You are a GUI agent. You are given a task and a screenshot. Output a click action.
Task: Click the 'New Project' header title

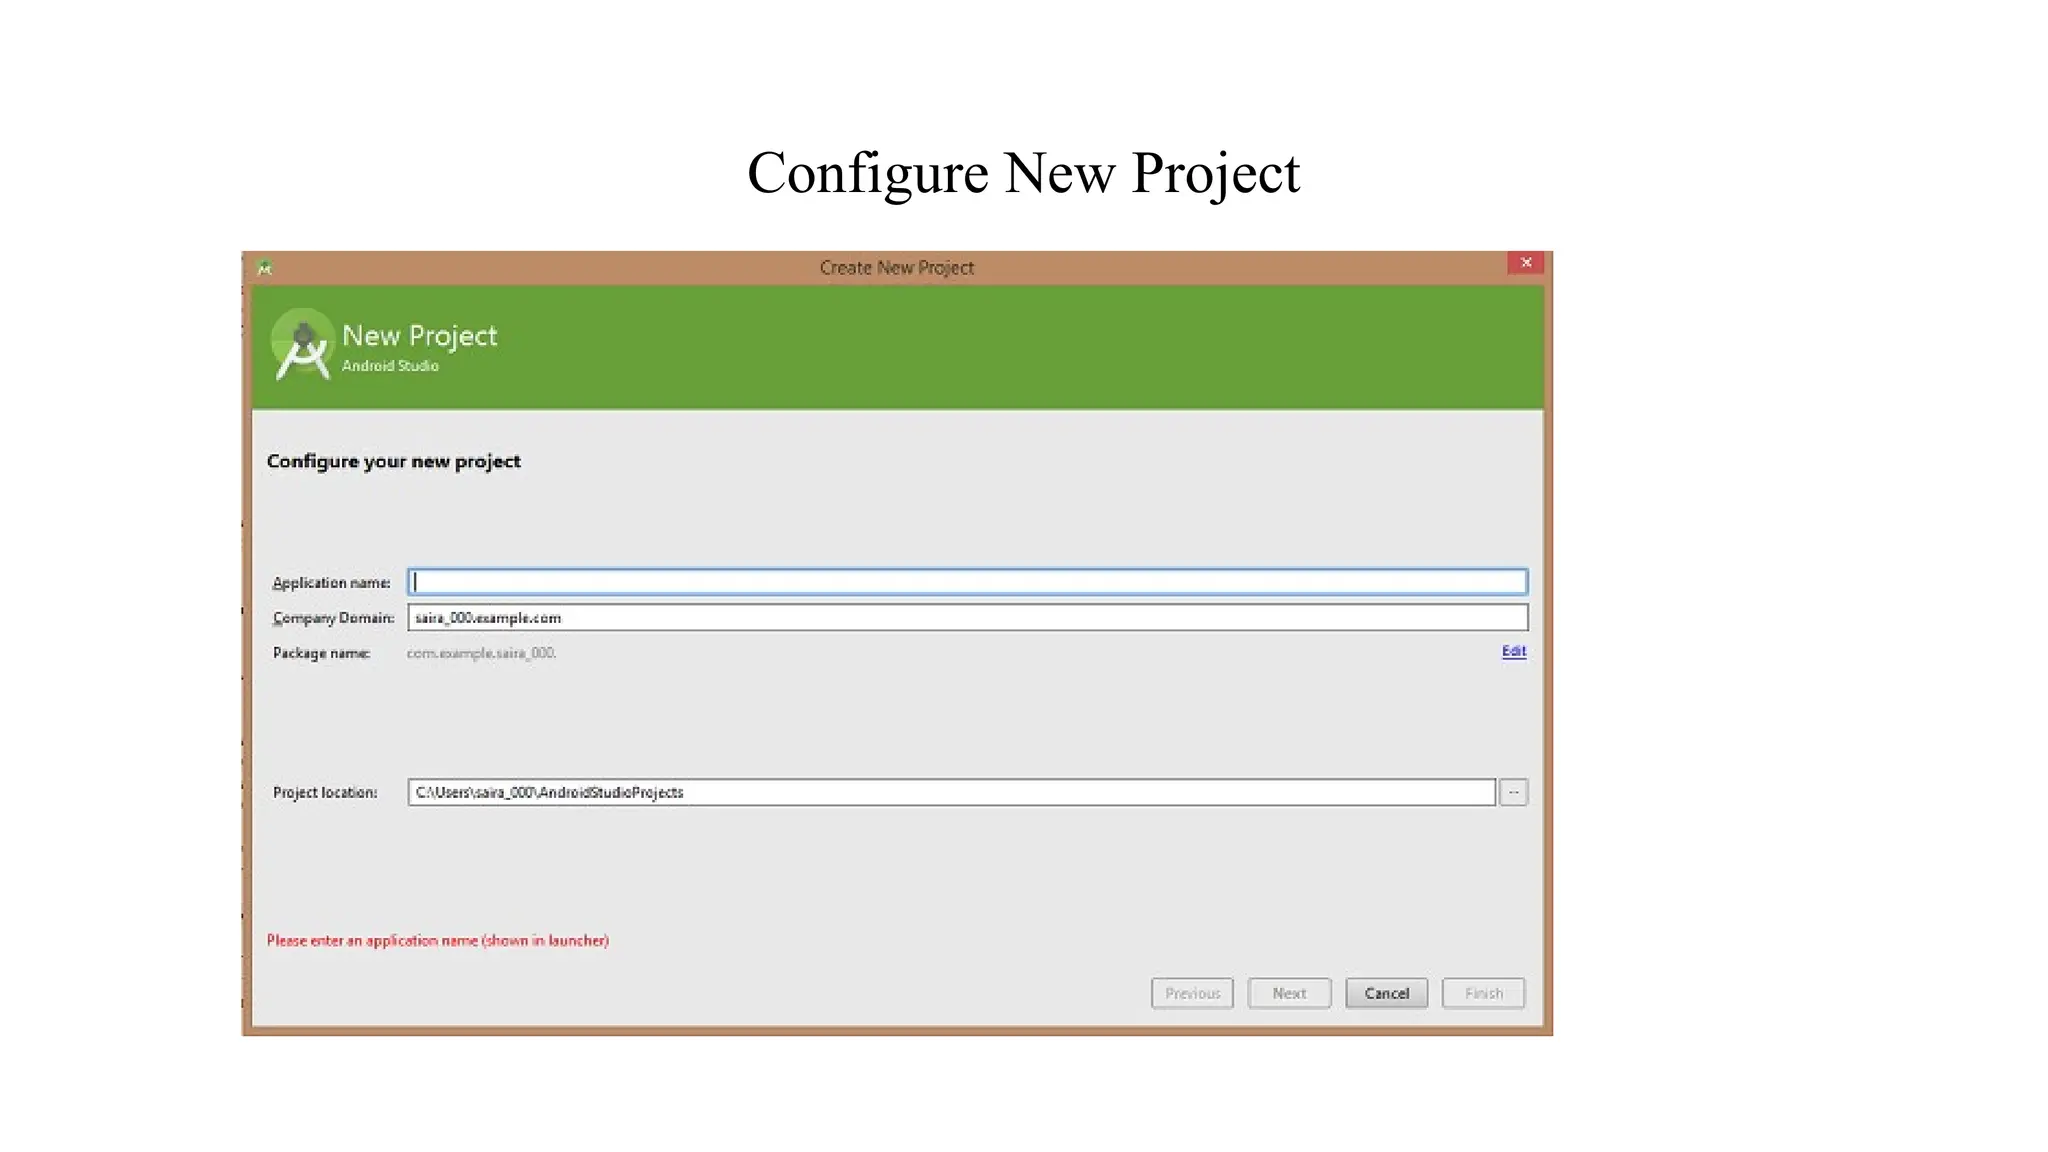pos(419,336)
